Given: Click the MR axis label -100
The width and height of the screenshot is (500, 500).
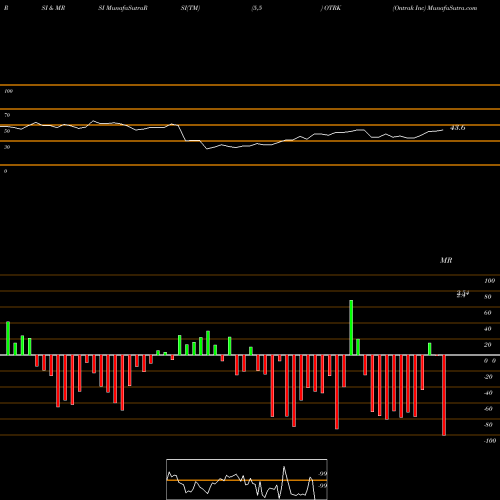Looking at the screenshot, I should 490,441.
